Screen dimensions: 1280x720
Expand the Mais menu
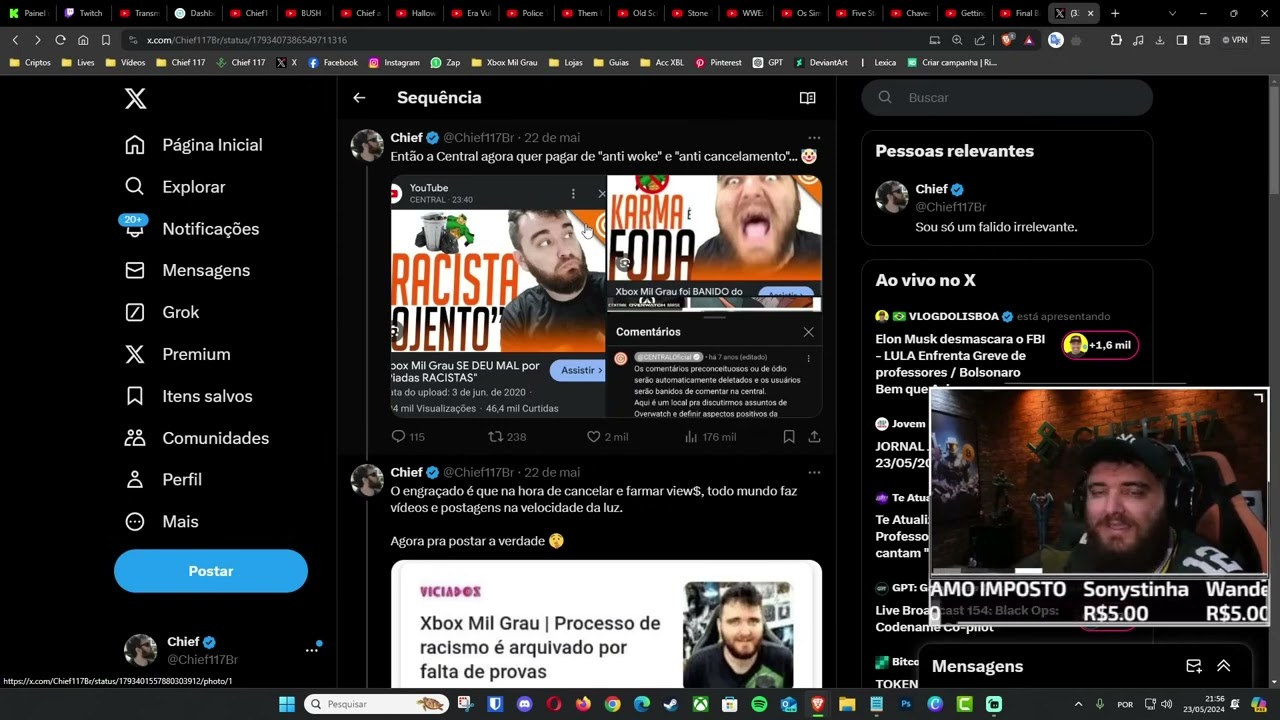(161, 522)
